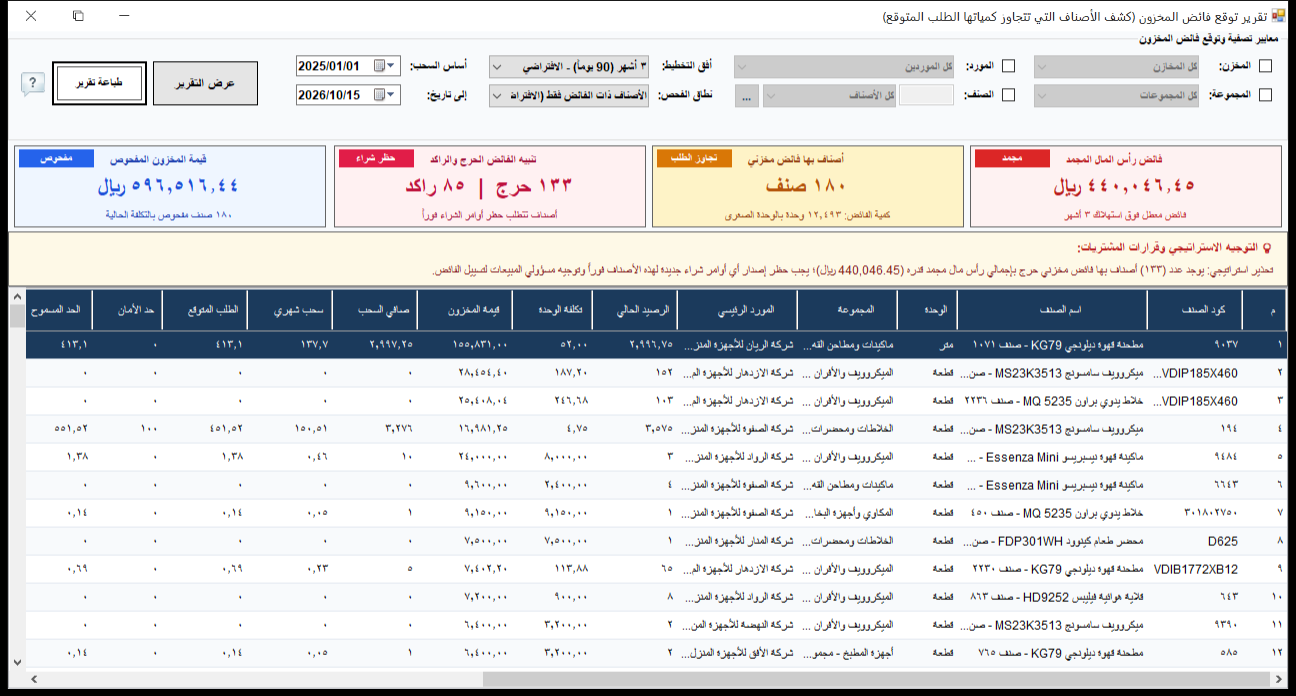Screen dimensions: 1296x696
Task: Tick the الصنف filter checkbox
Action: pyautogui.click(x=1008, y=95)
